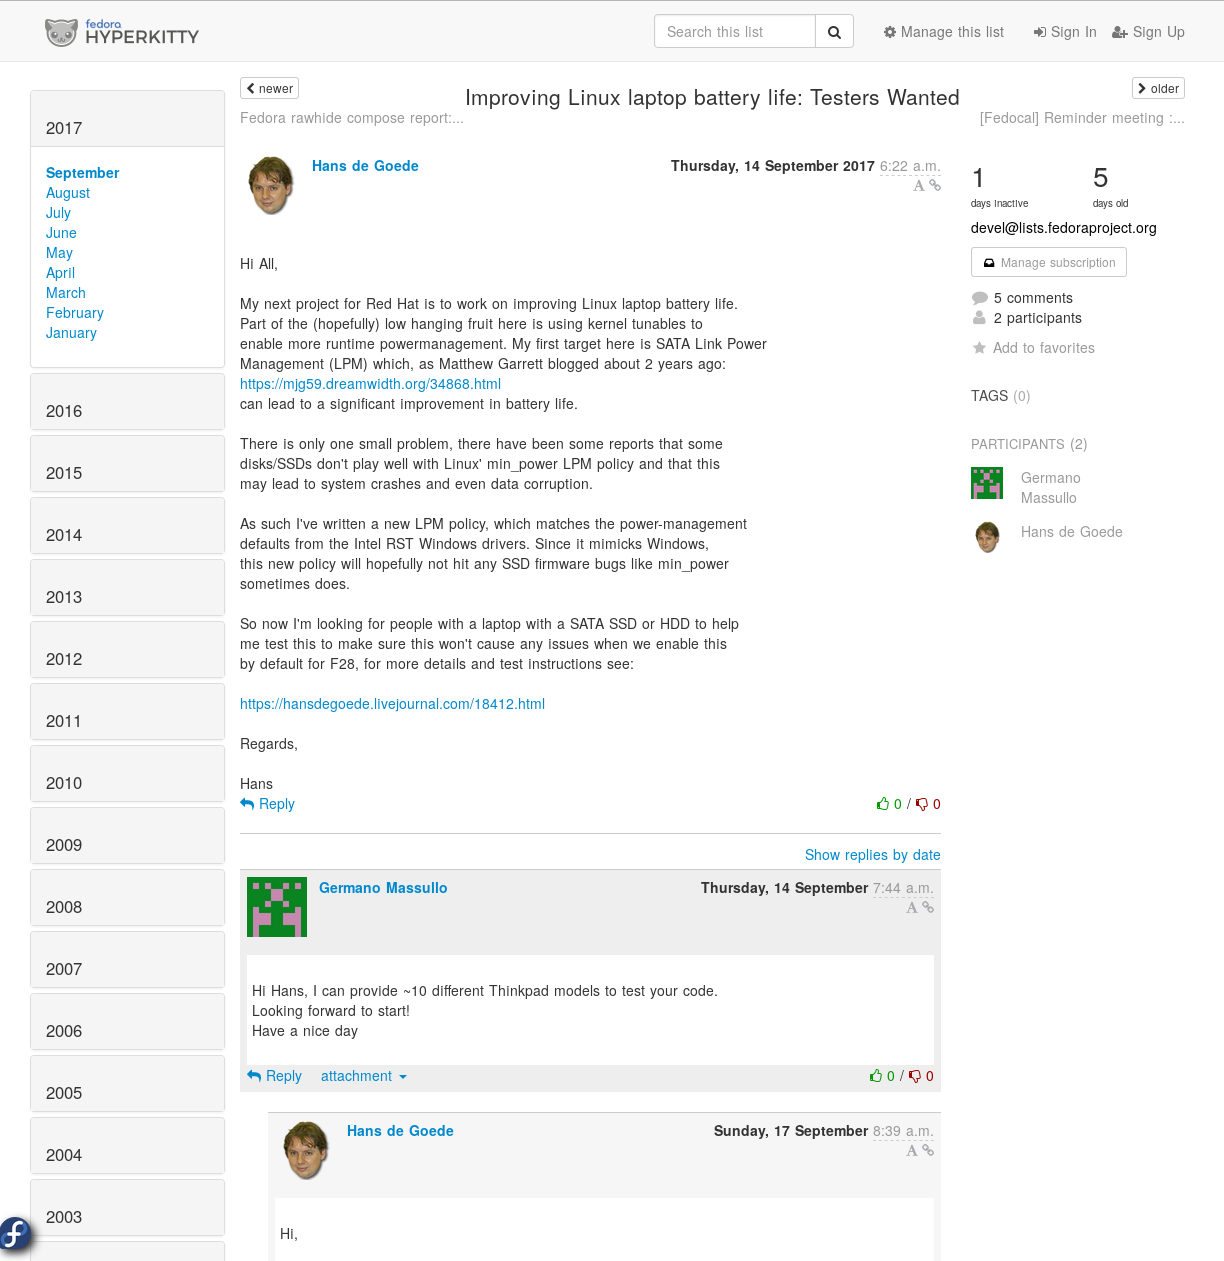1224x1261 pixels.
Task: Click the Fedora logo in bottom corner
Action: click(x=15, y=1235)
